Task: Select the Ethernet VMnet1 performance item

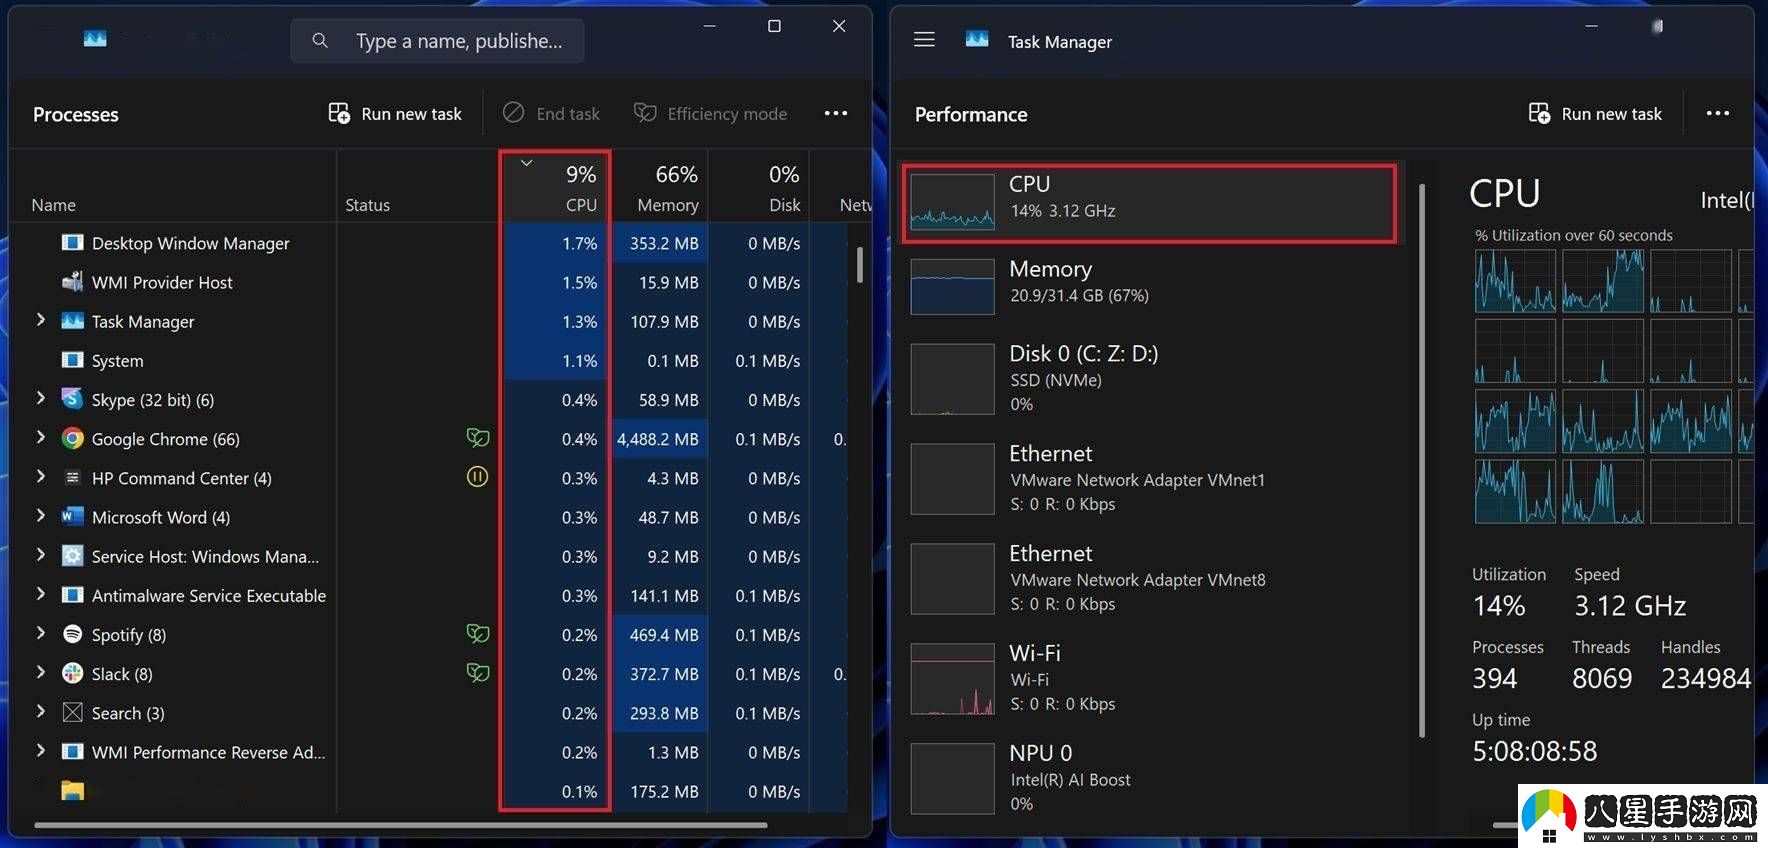Action: click(x=1149, y=478)
